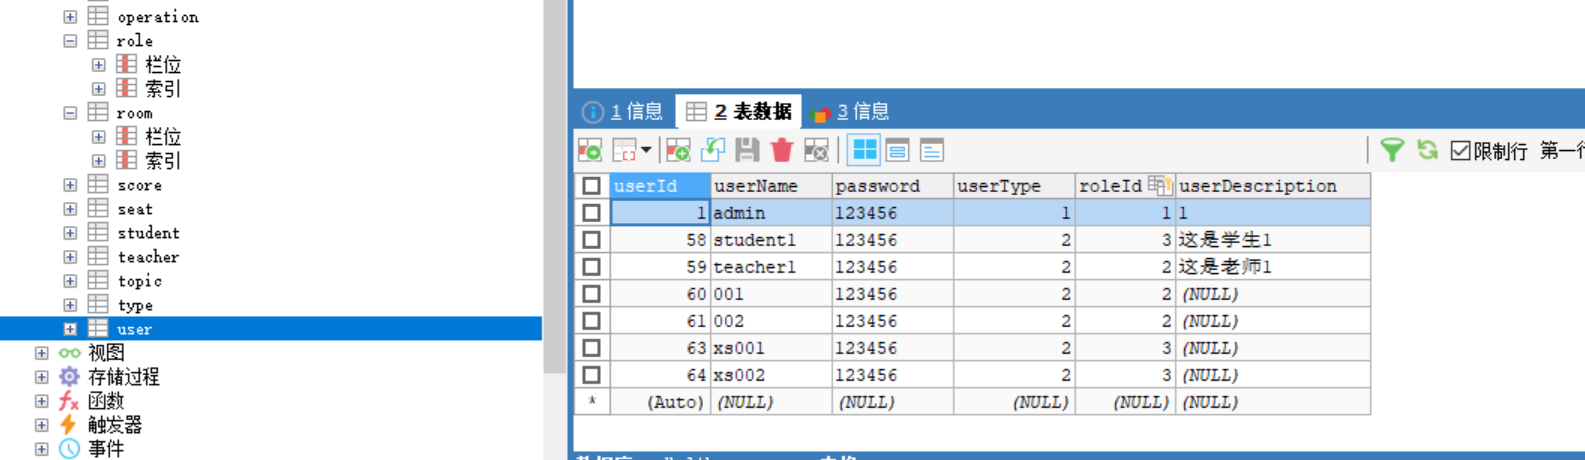1585x460 pixels.
Task: Sort by userName column header
Action: pyautogui.click(x=771, y=185)
